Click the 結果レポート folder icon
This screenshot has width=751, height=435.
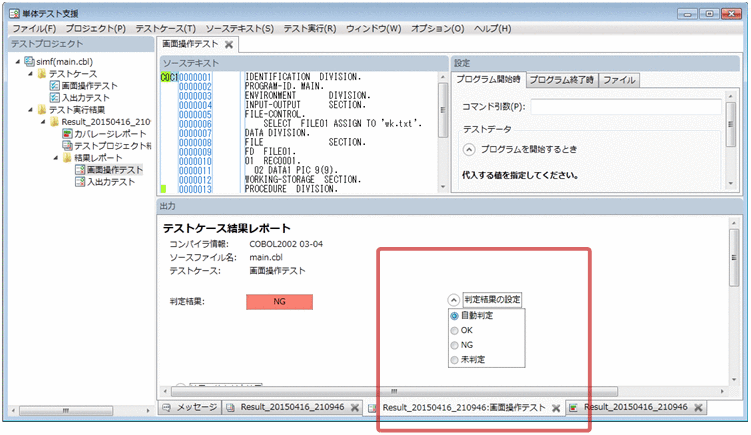tap(68, 157)
